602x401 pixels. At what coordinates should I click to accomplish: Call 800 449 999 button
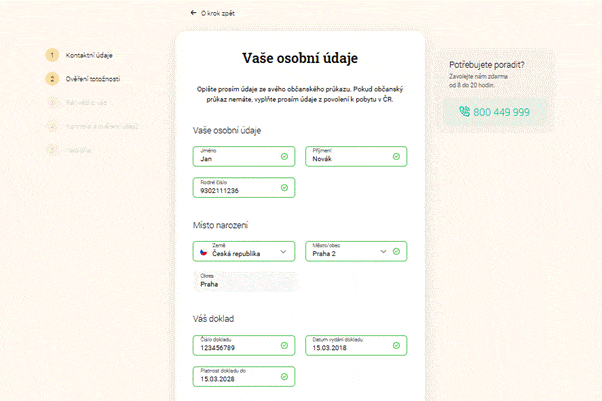click(x=495, y=112)
